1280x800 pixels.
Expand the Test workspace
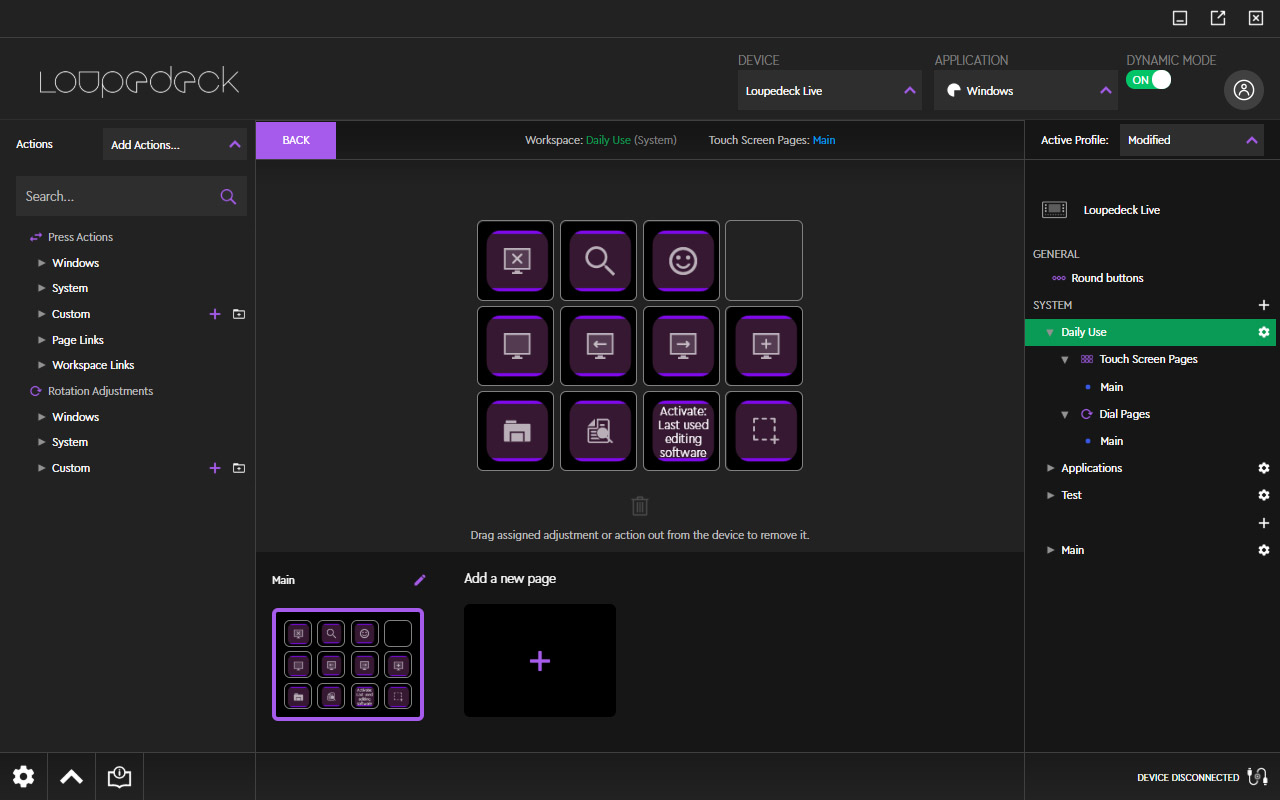1050,495
